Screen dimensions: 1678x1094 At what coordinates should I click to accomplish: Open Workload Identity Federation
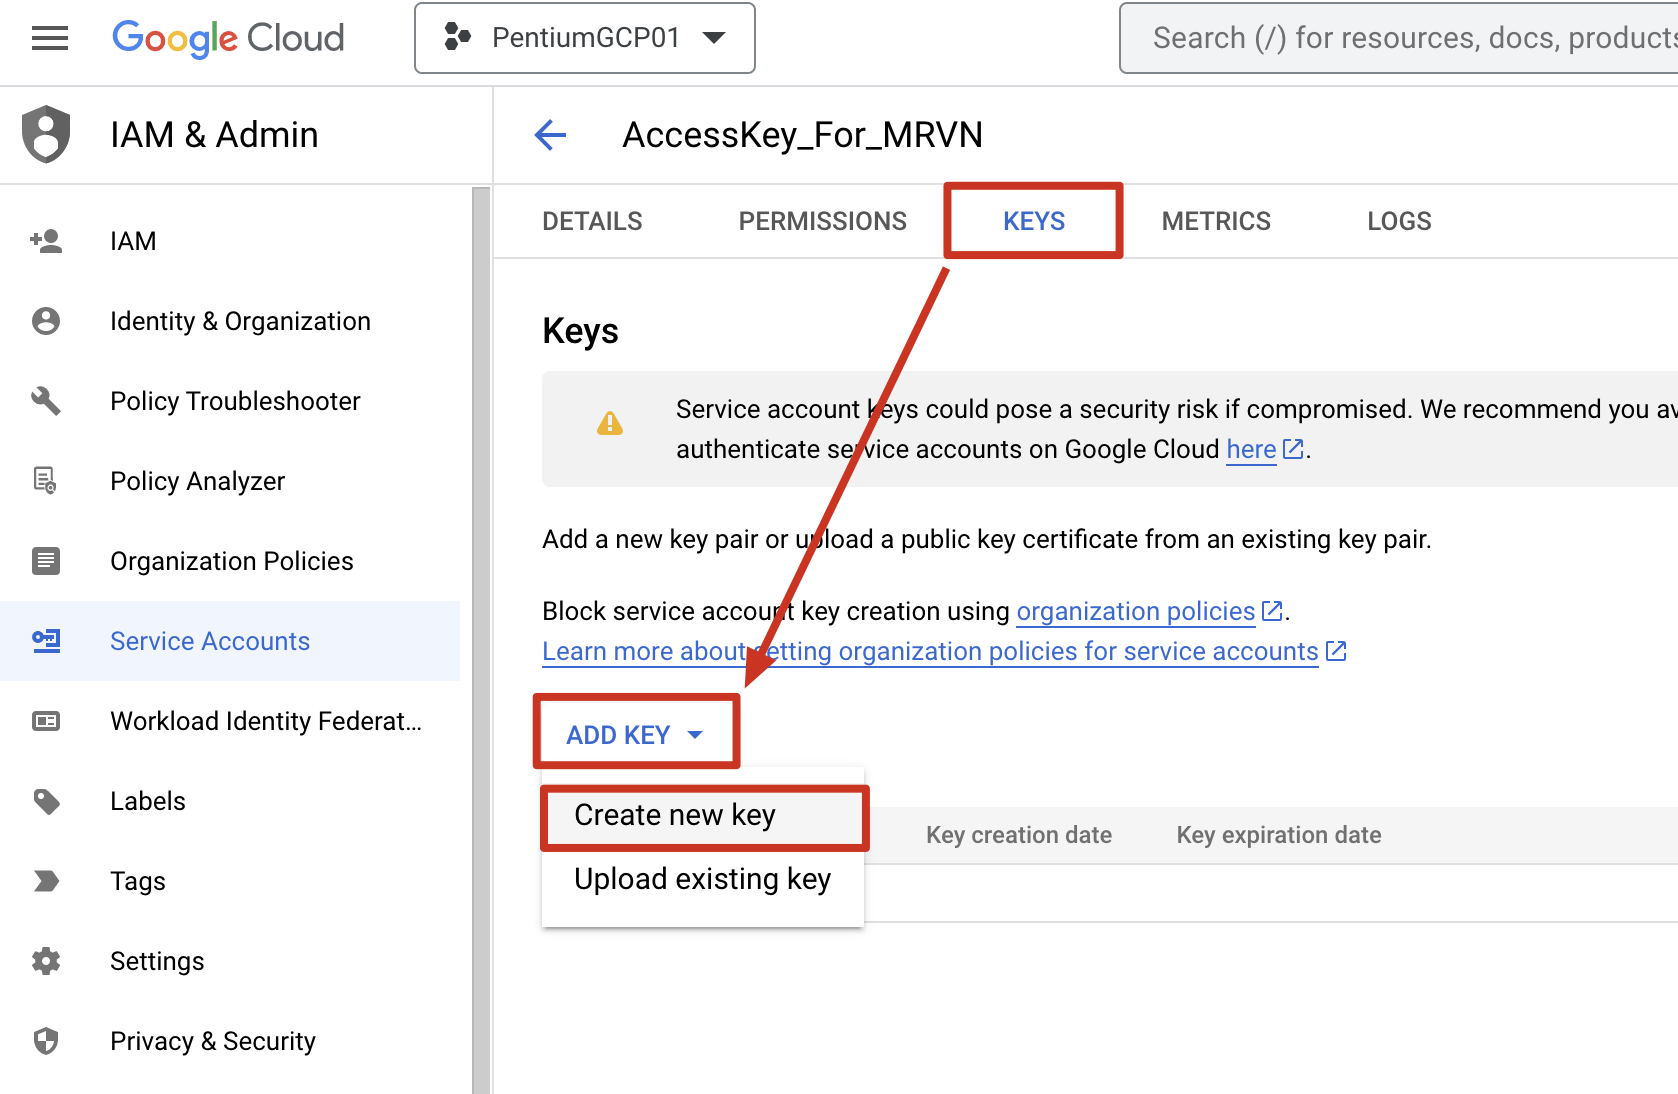(266, 721)
